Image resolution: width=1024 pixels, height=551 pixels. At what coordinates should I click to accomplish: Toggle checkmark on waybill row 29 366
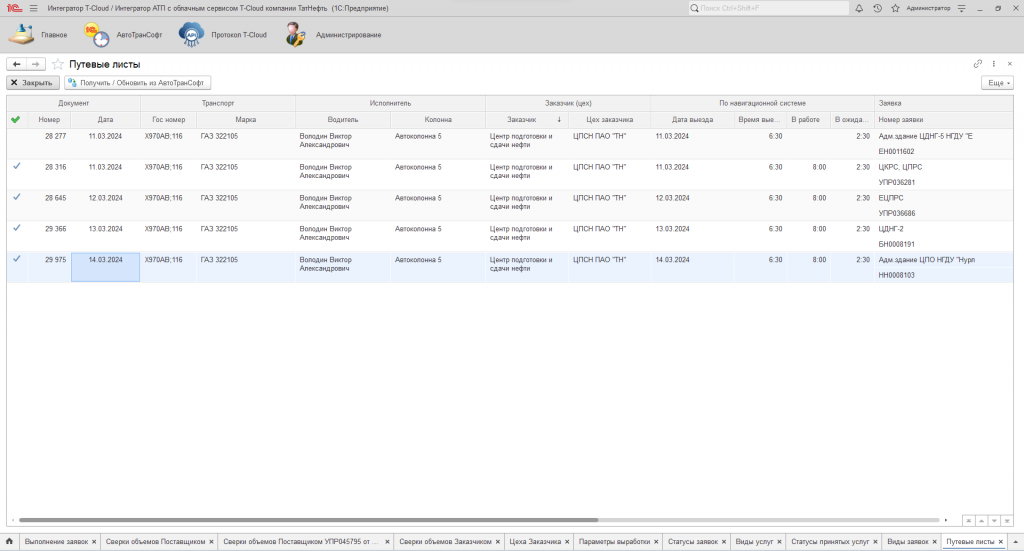[x=16, y=228]
